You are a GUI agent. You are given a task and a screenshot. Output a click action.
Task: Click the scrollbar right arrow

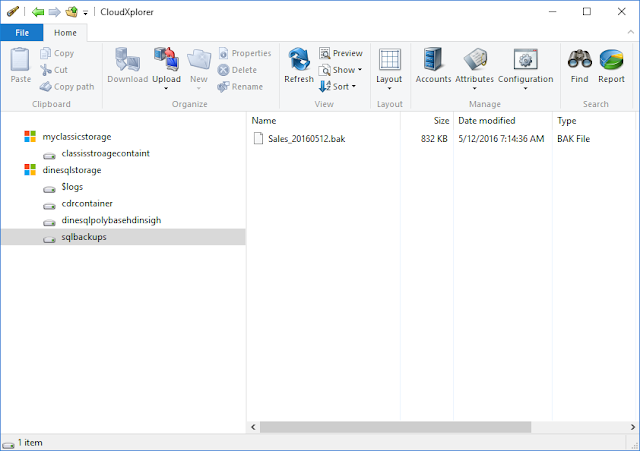coord(633,427)
